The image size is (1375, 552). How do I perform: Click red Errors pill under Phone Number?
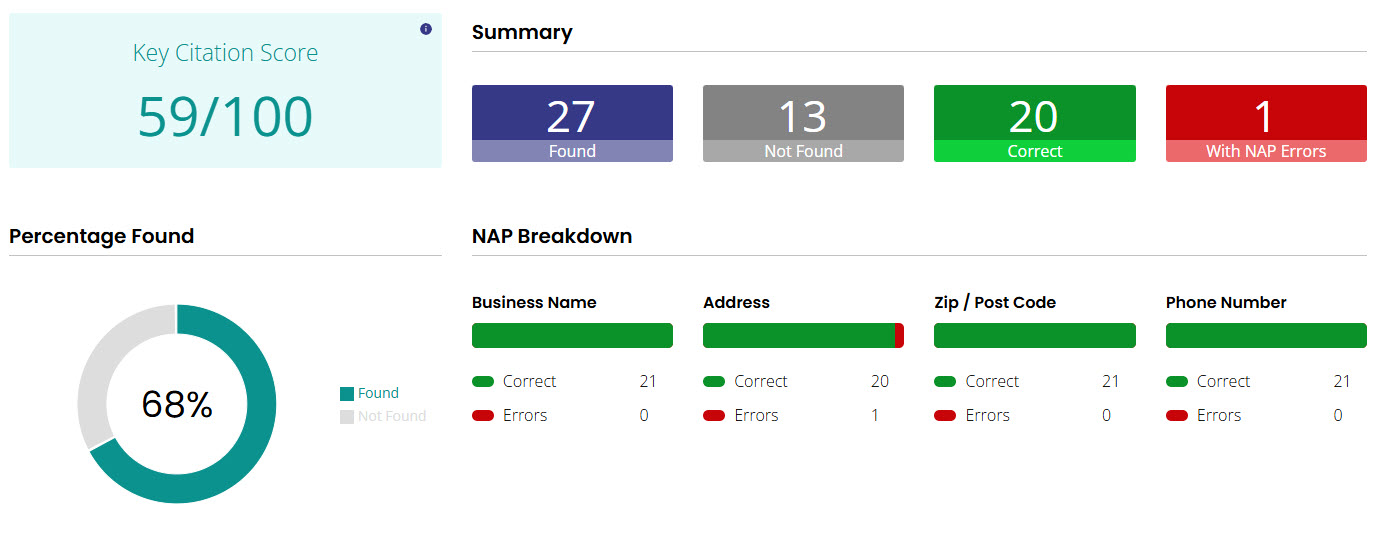(1177, 415)
